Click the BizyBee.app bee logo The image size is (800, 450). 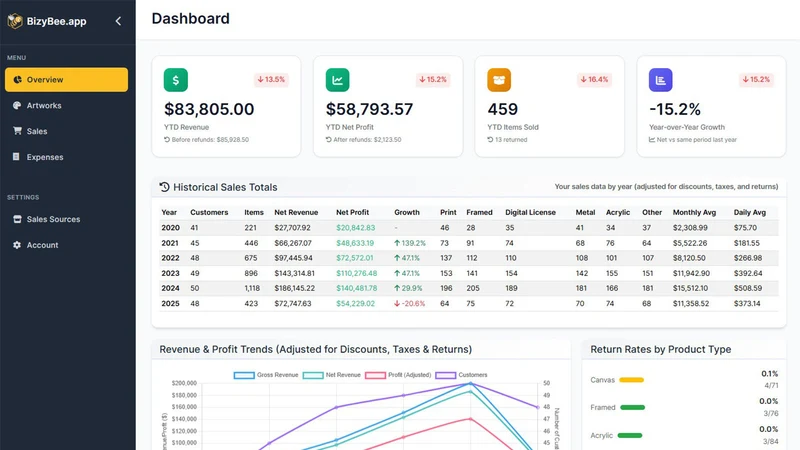coord(15,21)
